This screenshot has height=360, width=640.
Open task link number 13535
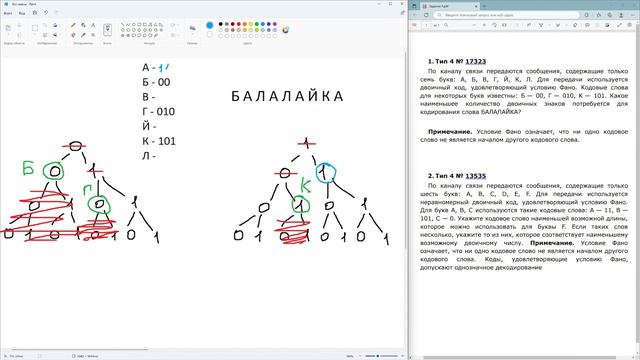476,176
